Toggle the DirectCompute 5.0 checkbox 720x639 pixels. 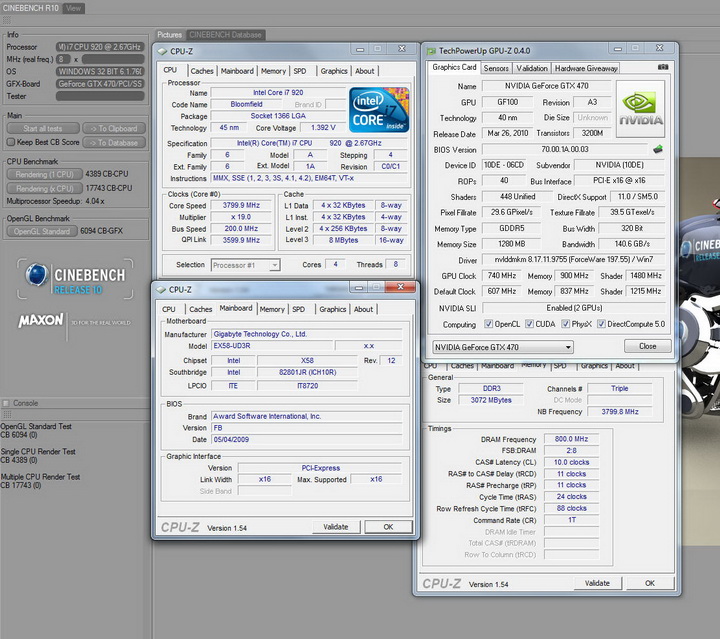point(601,324)
